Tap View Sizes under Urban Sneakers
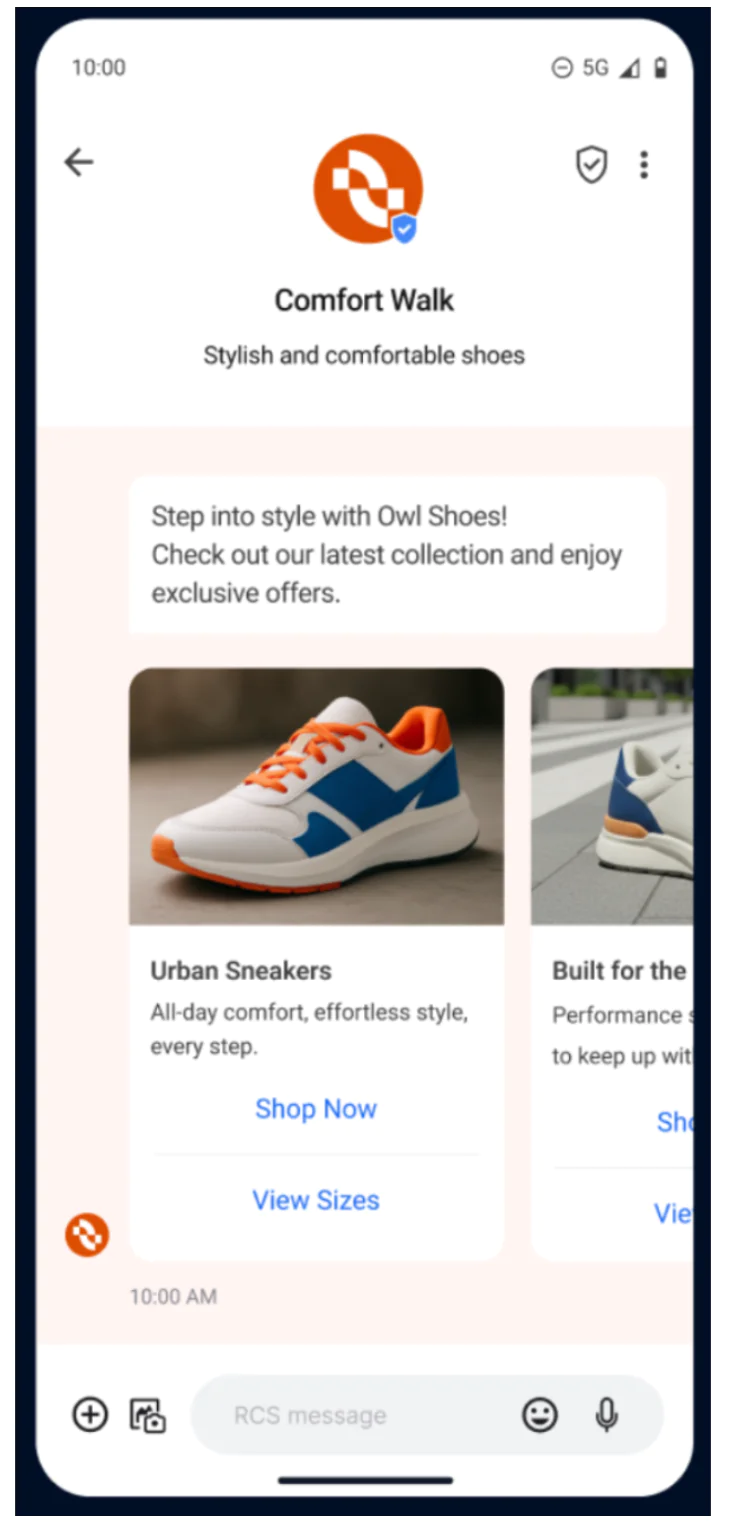This screenshot has width=732, height=1532. [x=316, y=1200]
